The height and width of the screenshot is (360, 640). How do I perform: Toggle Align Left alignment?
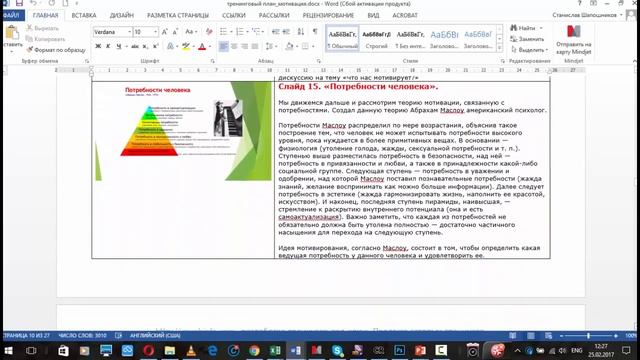pos(223,47)
